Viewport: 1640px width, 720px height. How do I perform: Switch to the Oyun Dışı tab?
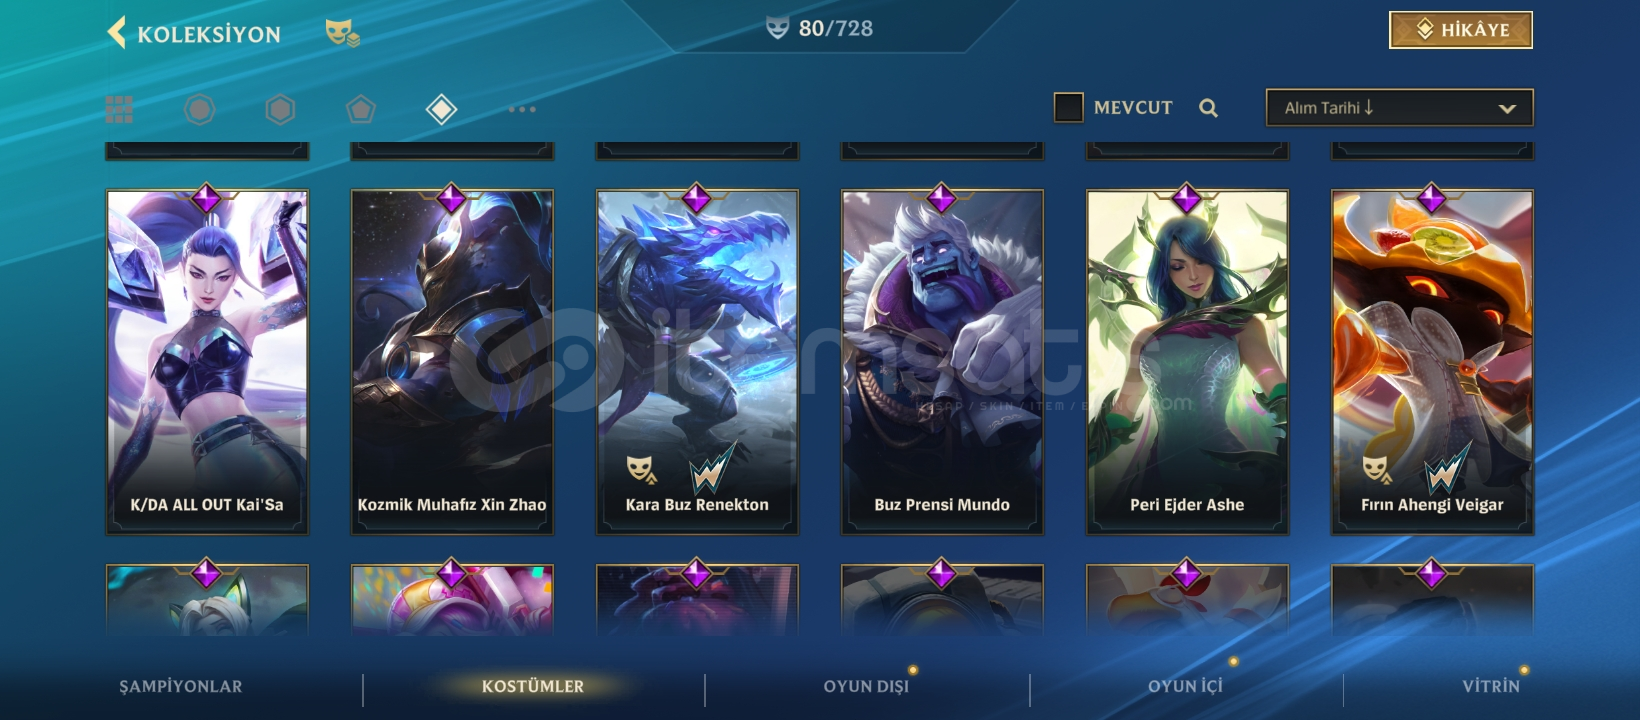tap(866, 687)
